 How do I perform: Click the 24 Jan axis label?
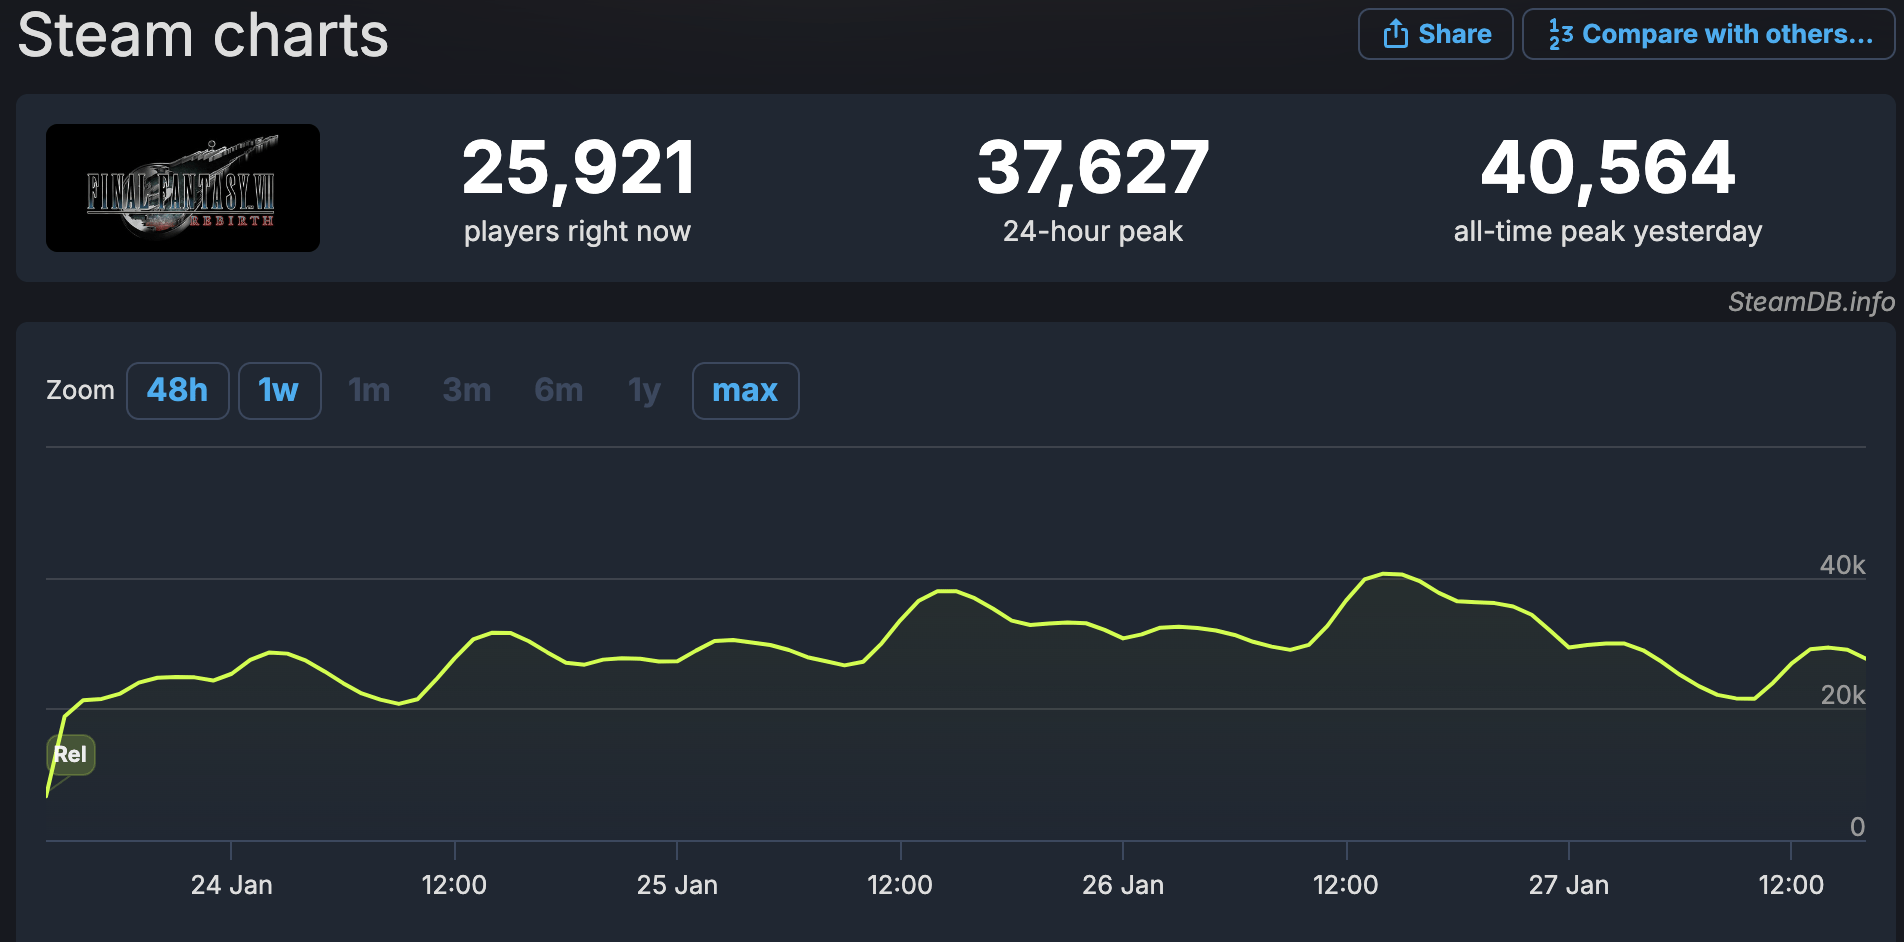232,885
